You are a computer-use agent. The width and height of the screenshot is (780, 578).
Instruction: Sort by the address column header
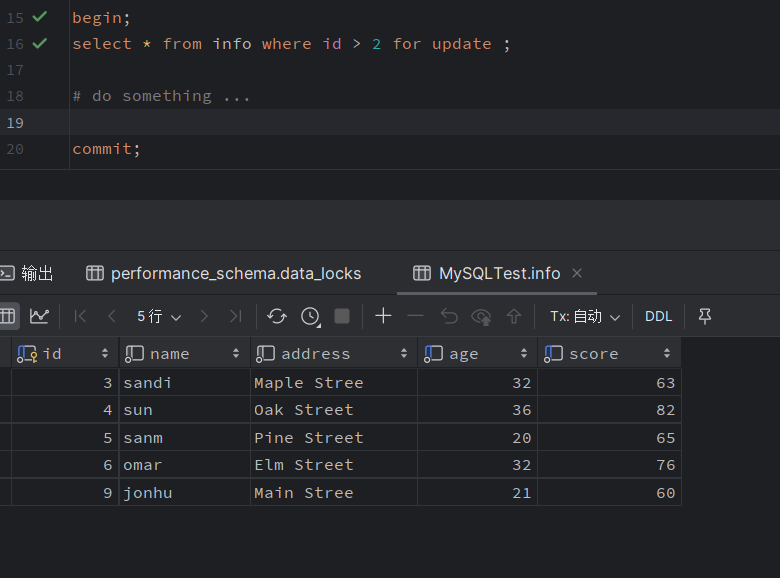(x=334, y=354)
